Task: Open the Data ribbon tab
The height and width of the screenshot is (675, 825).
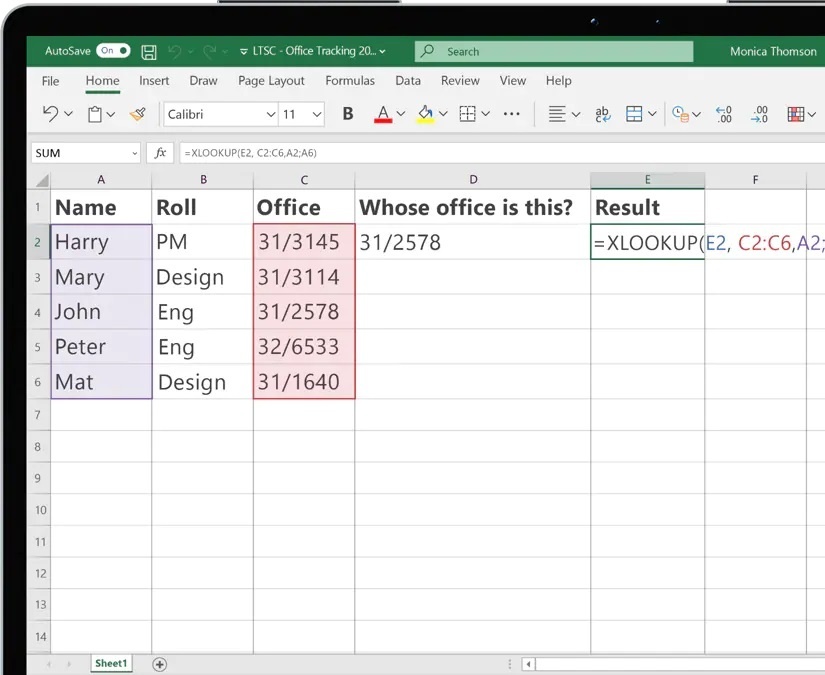Action: click(408, 80)
